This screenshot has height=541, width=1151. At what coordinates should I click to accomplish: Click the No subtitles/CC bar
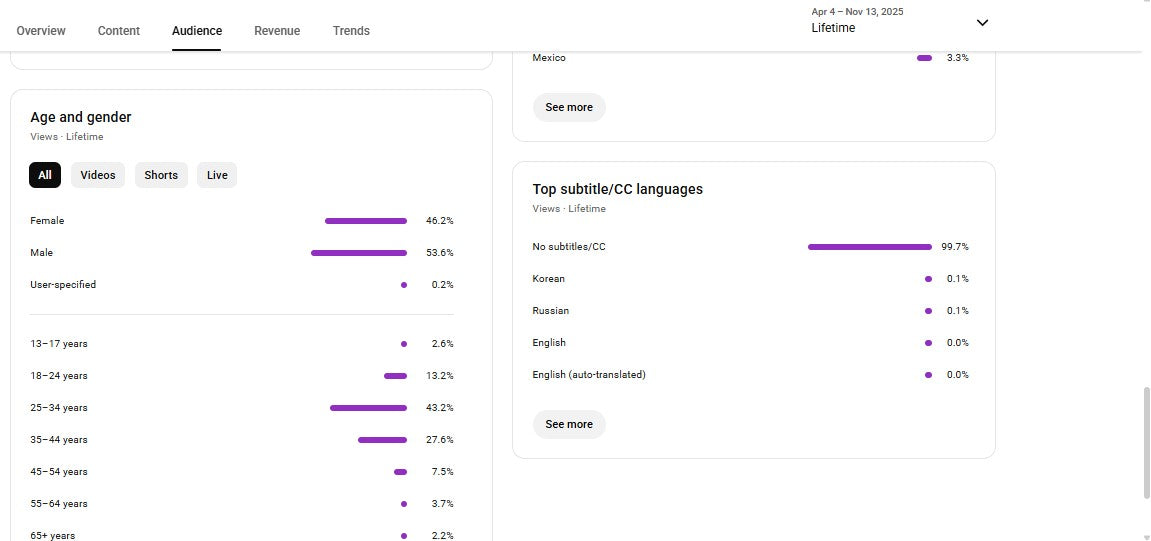coord(869,247)
